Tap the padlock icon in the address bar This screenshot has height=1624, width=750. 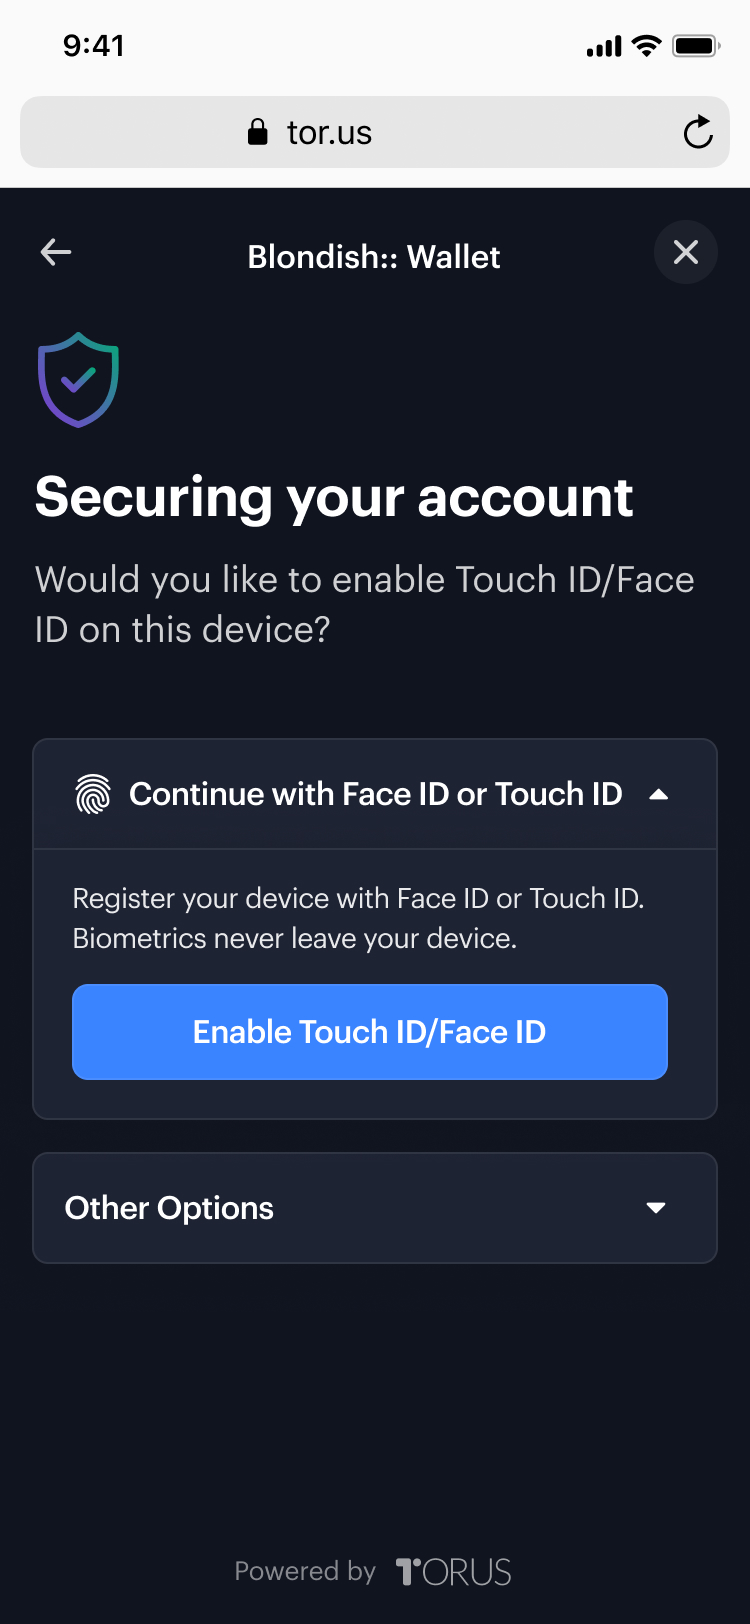point(258,132)
